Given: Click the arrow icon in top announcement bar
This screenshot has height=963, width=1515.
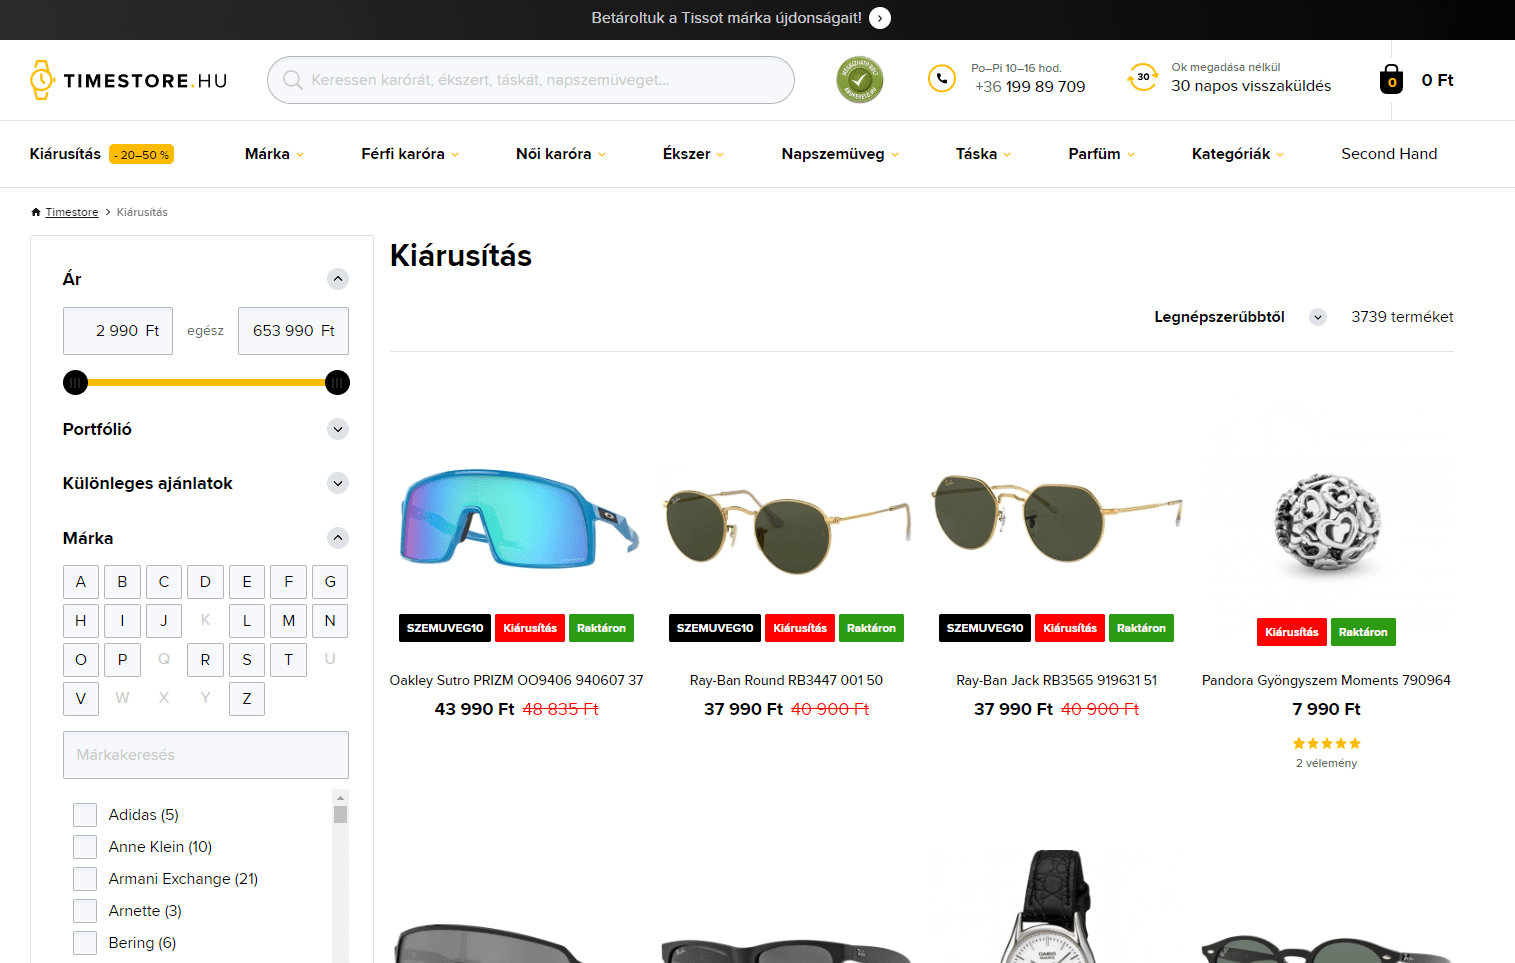Looking at the screenshot, I should tap(880, 18).
